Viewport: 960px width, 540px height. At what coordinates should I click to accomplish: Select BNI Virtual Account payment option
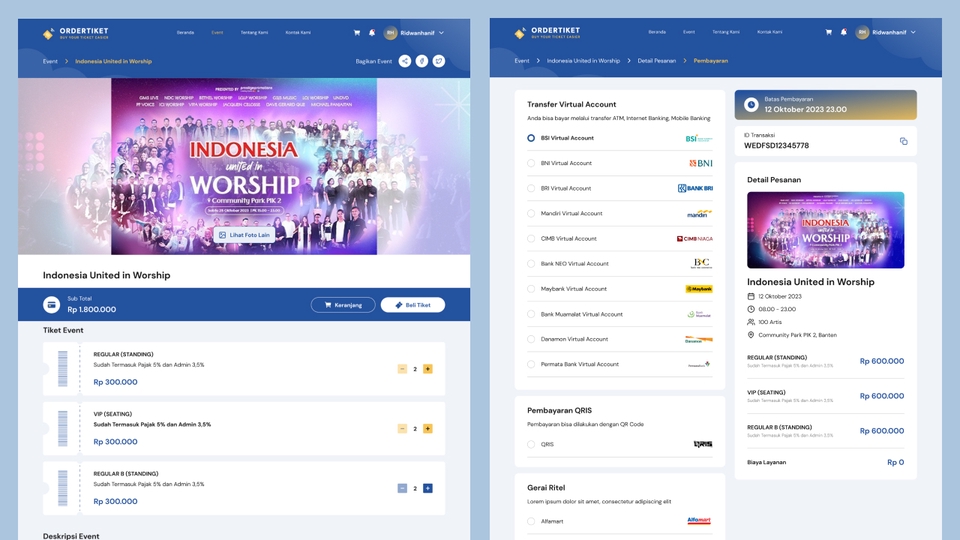531,163
